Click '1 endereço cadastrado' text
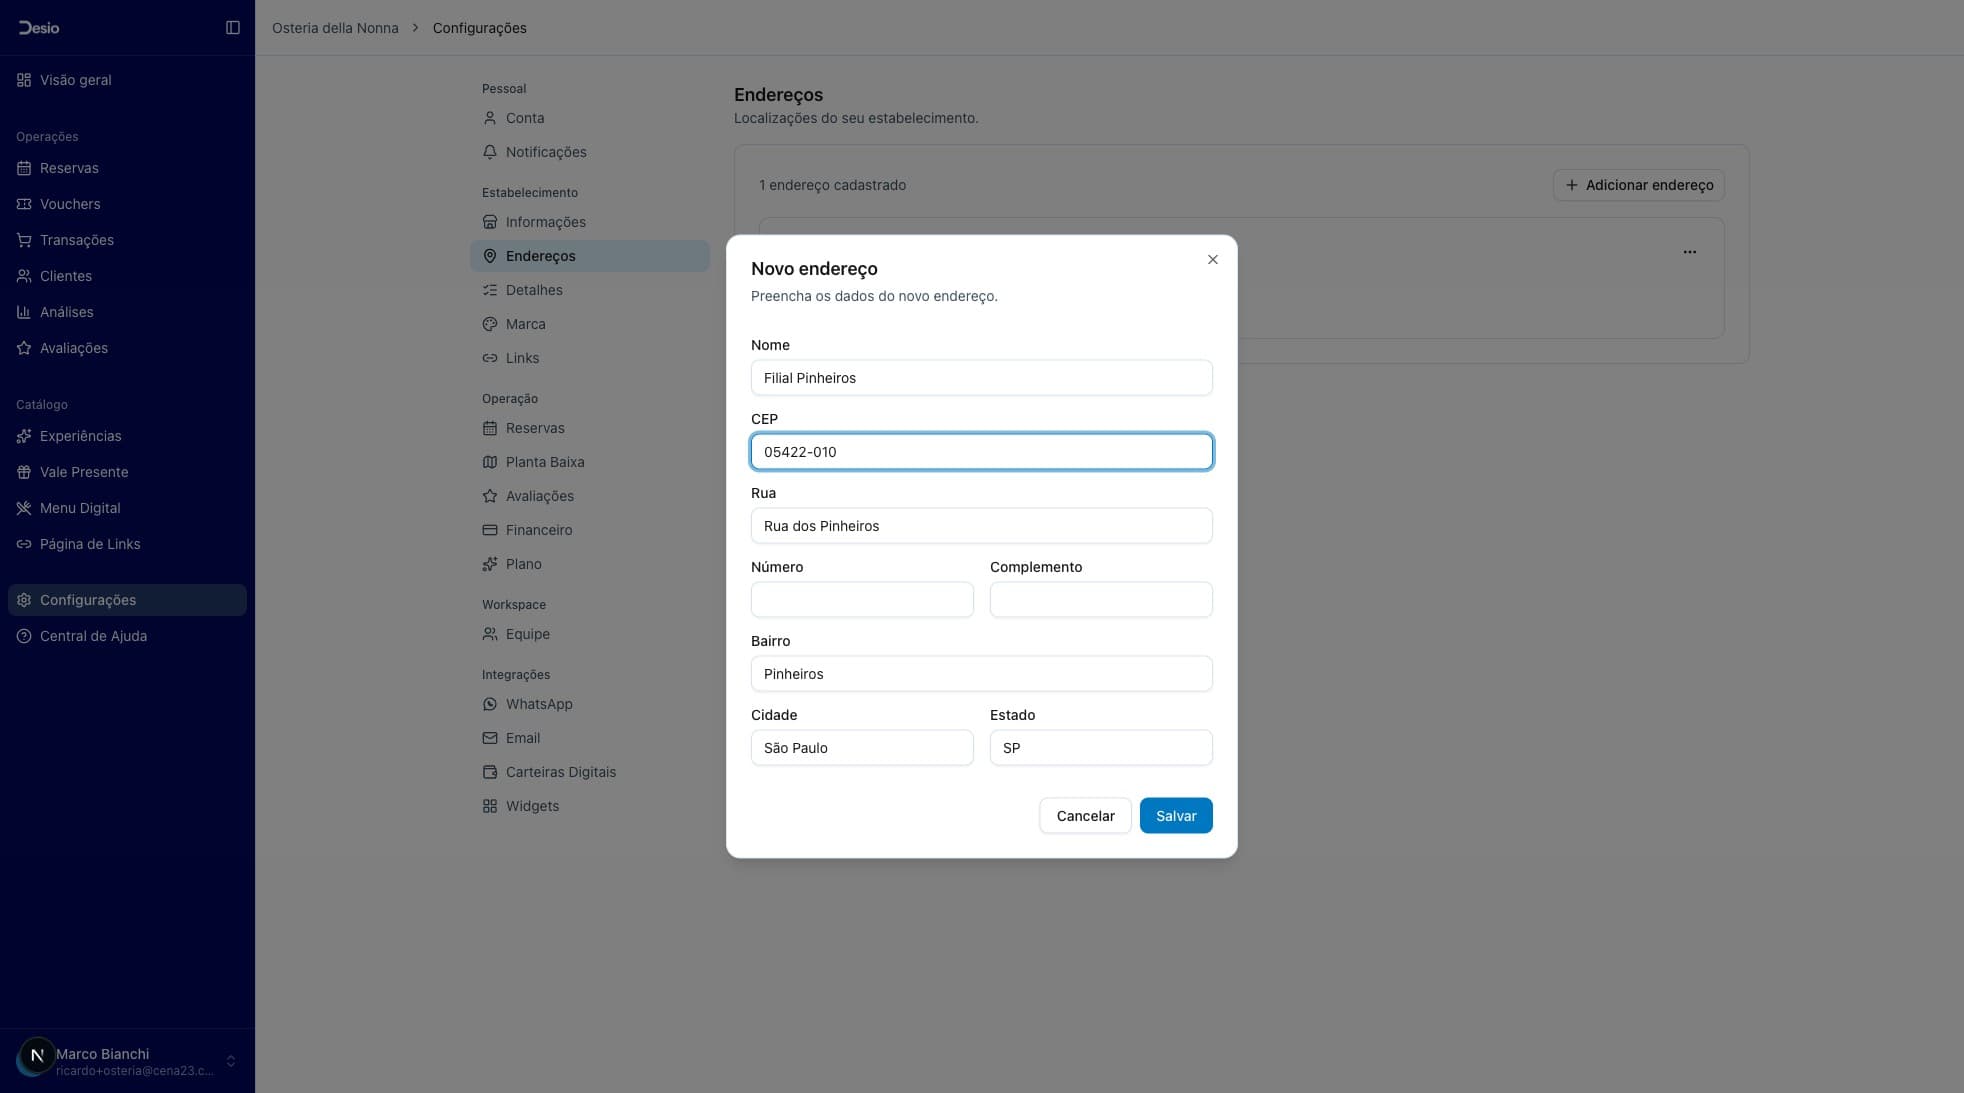 click(x=832, y=185)
